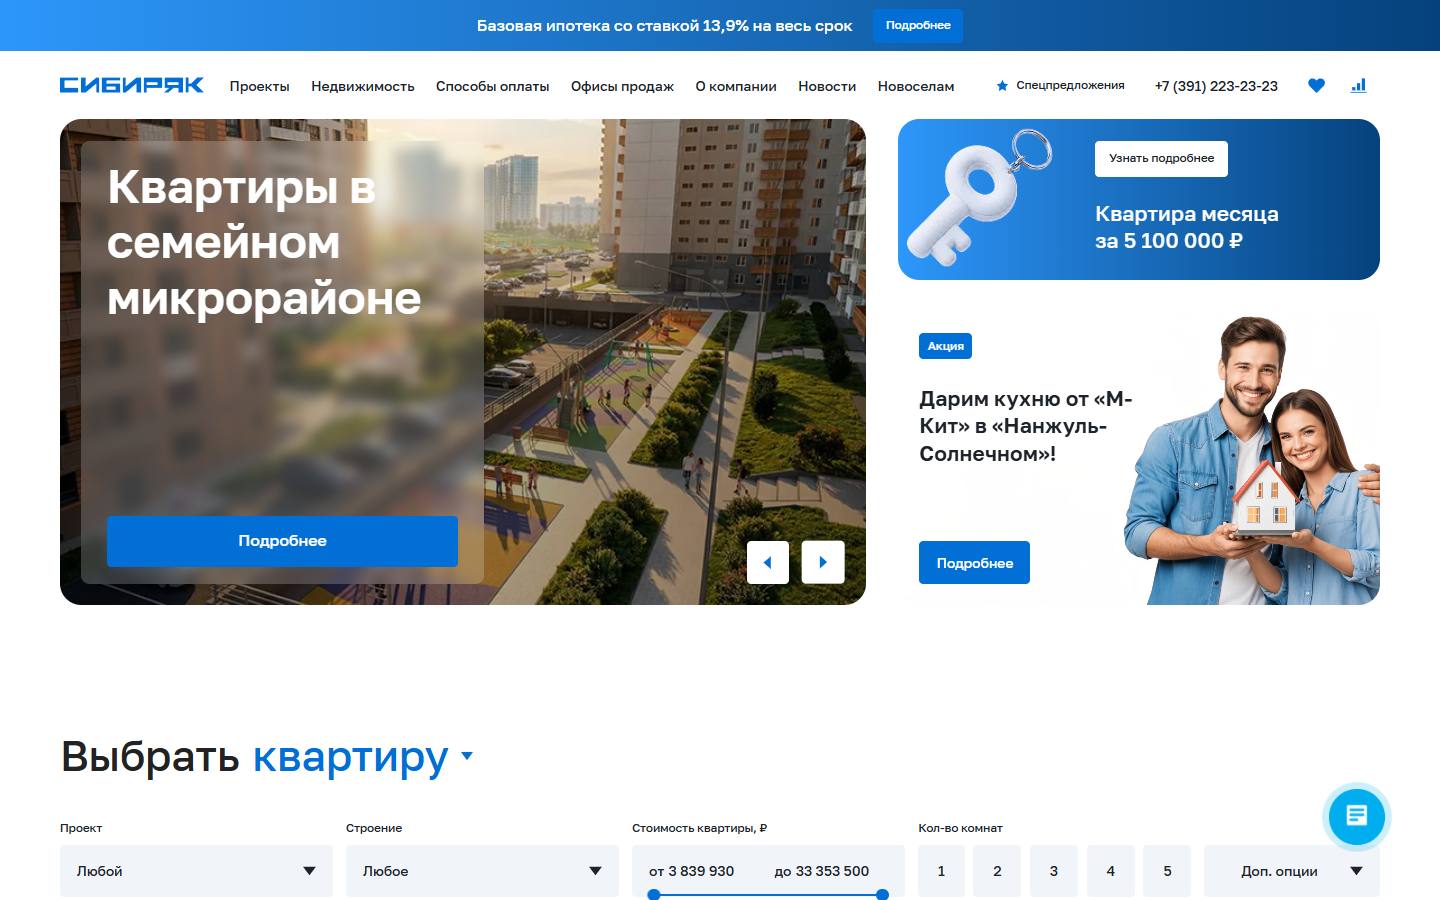Open the chat widget button
Image resolution: width=1440 pixels, height=900 pixels.
click(x=1356, y=816)
